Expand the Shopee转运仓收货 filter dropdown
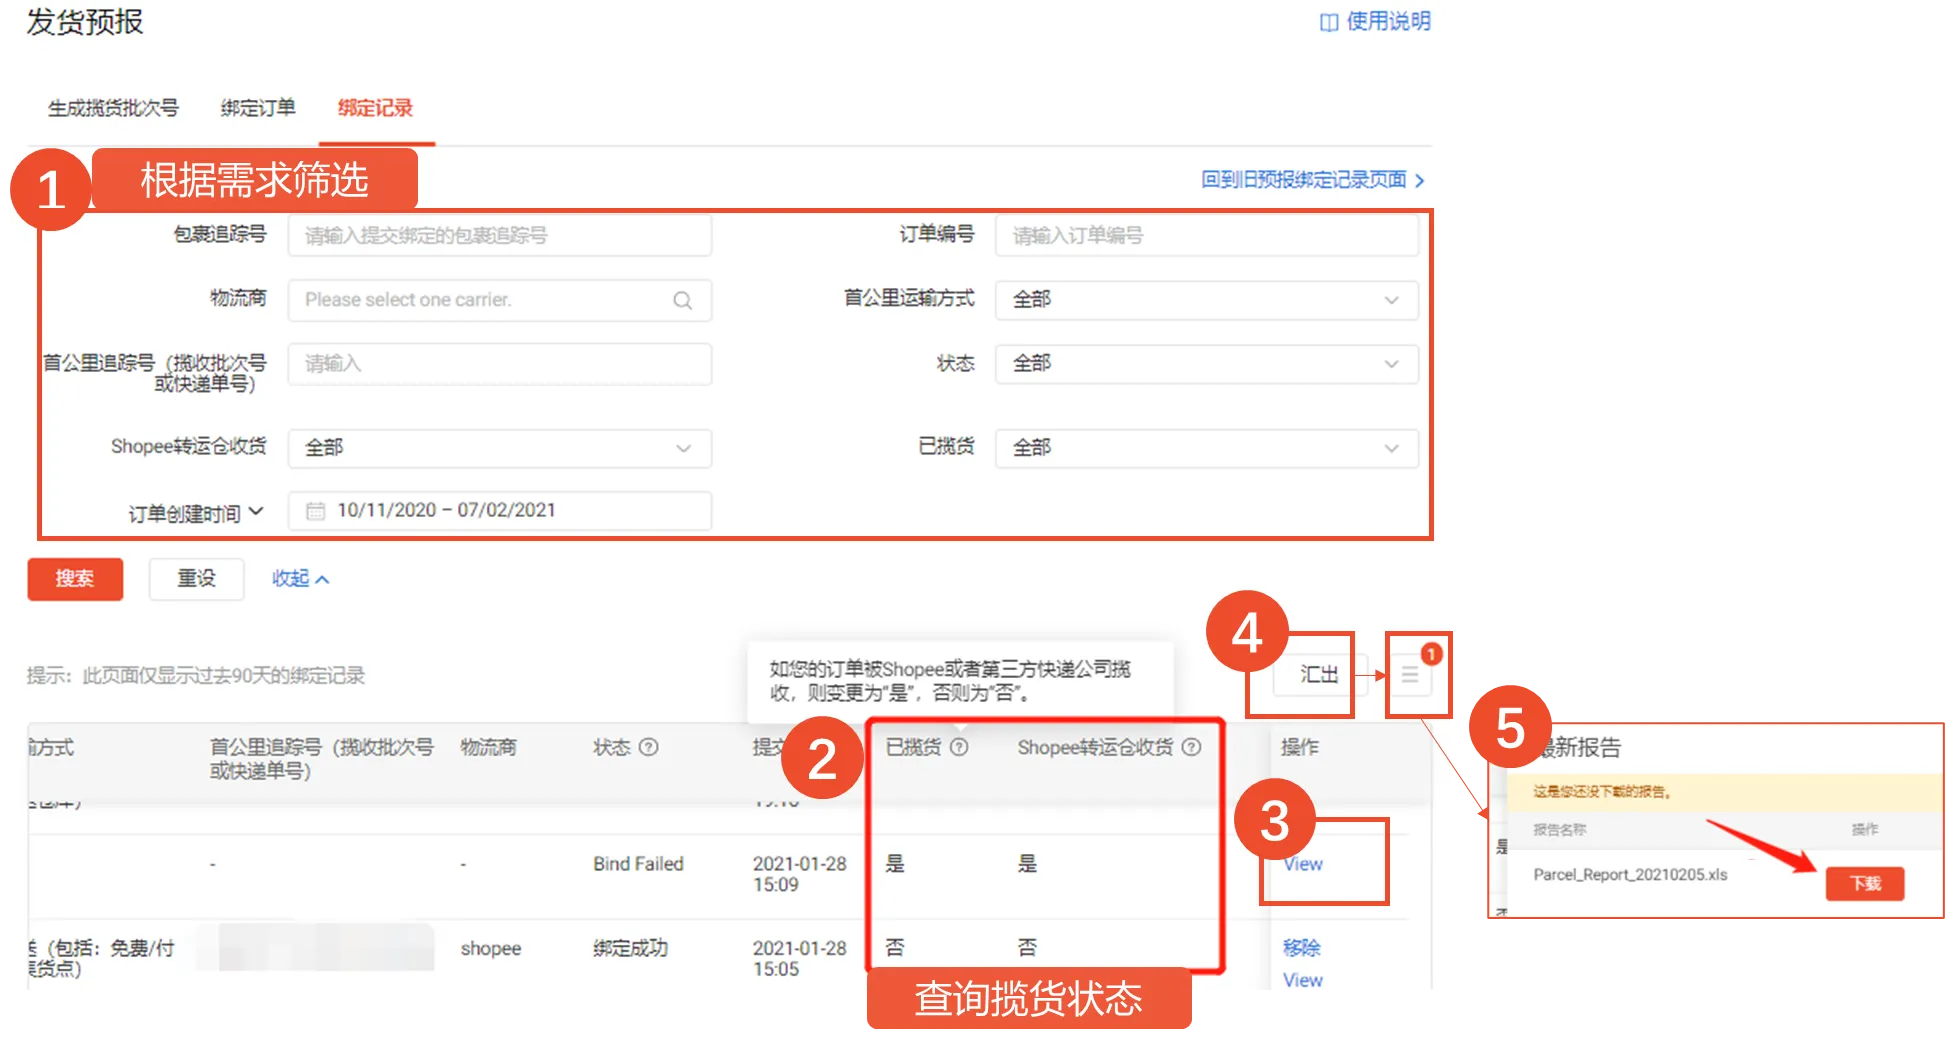This screenshot has height=1044, width=1945. (682, 448)
